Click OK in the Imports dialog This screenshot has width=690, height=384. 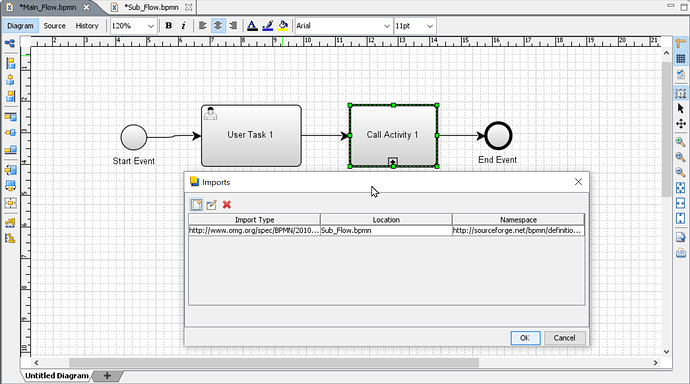[x=525, y=338]
